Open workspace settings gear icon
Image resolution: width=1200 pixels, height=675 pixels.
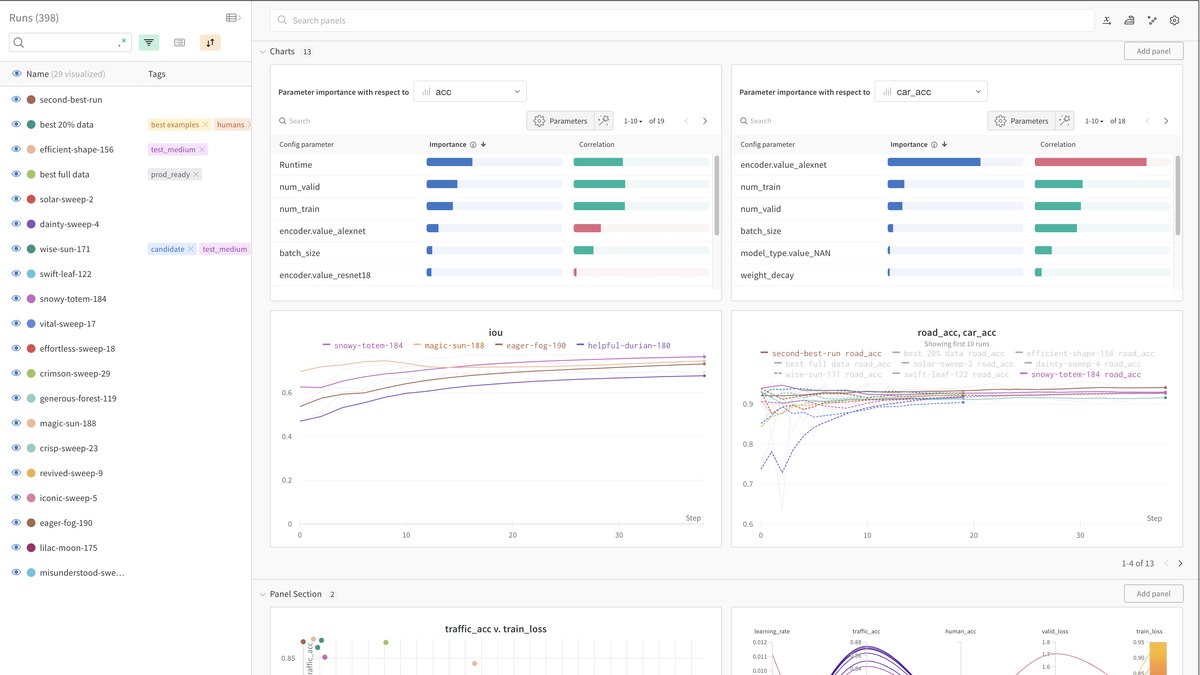tap(1174, 20)
